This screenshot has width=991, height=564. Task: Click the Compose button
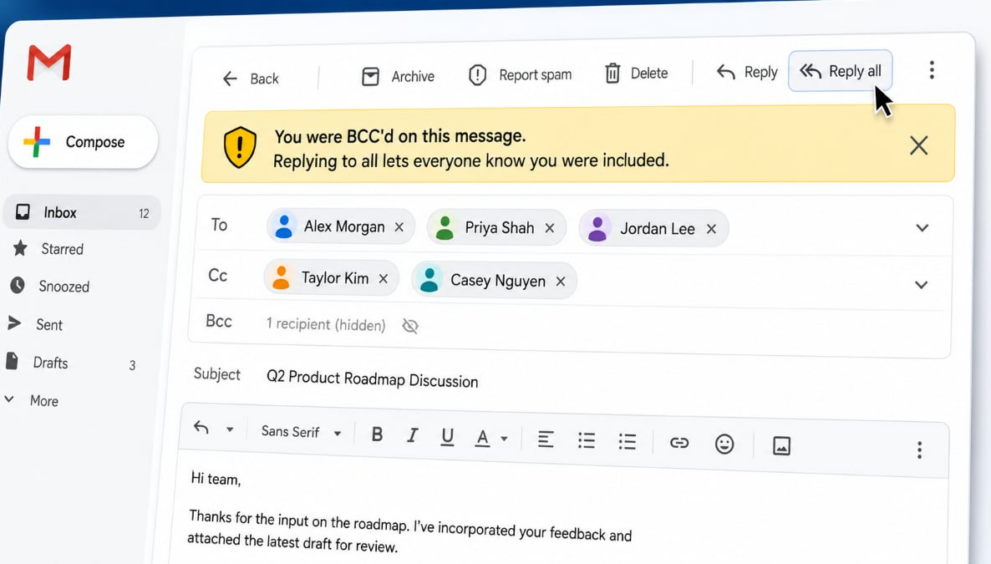[x=83, y=142]
